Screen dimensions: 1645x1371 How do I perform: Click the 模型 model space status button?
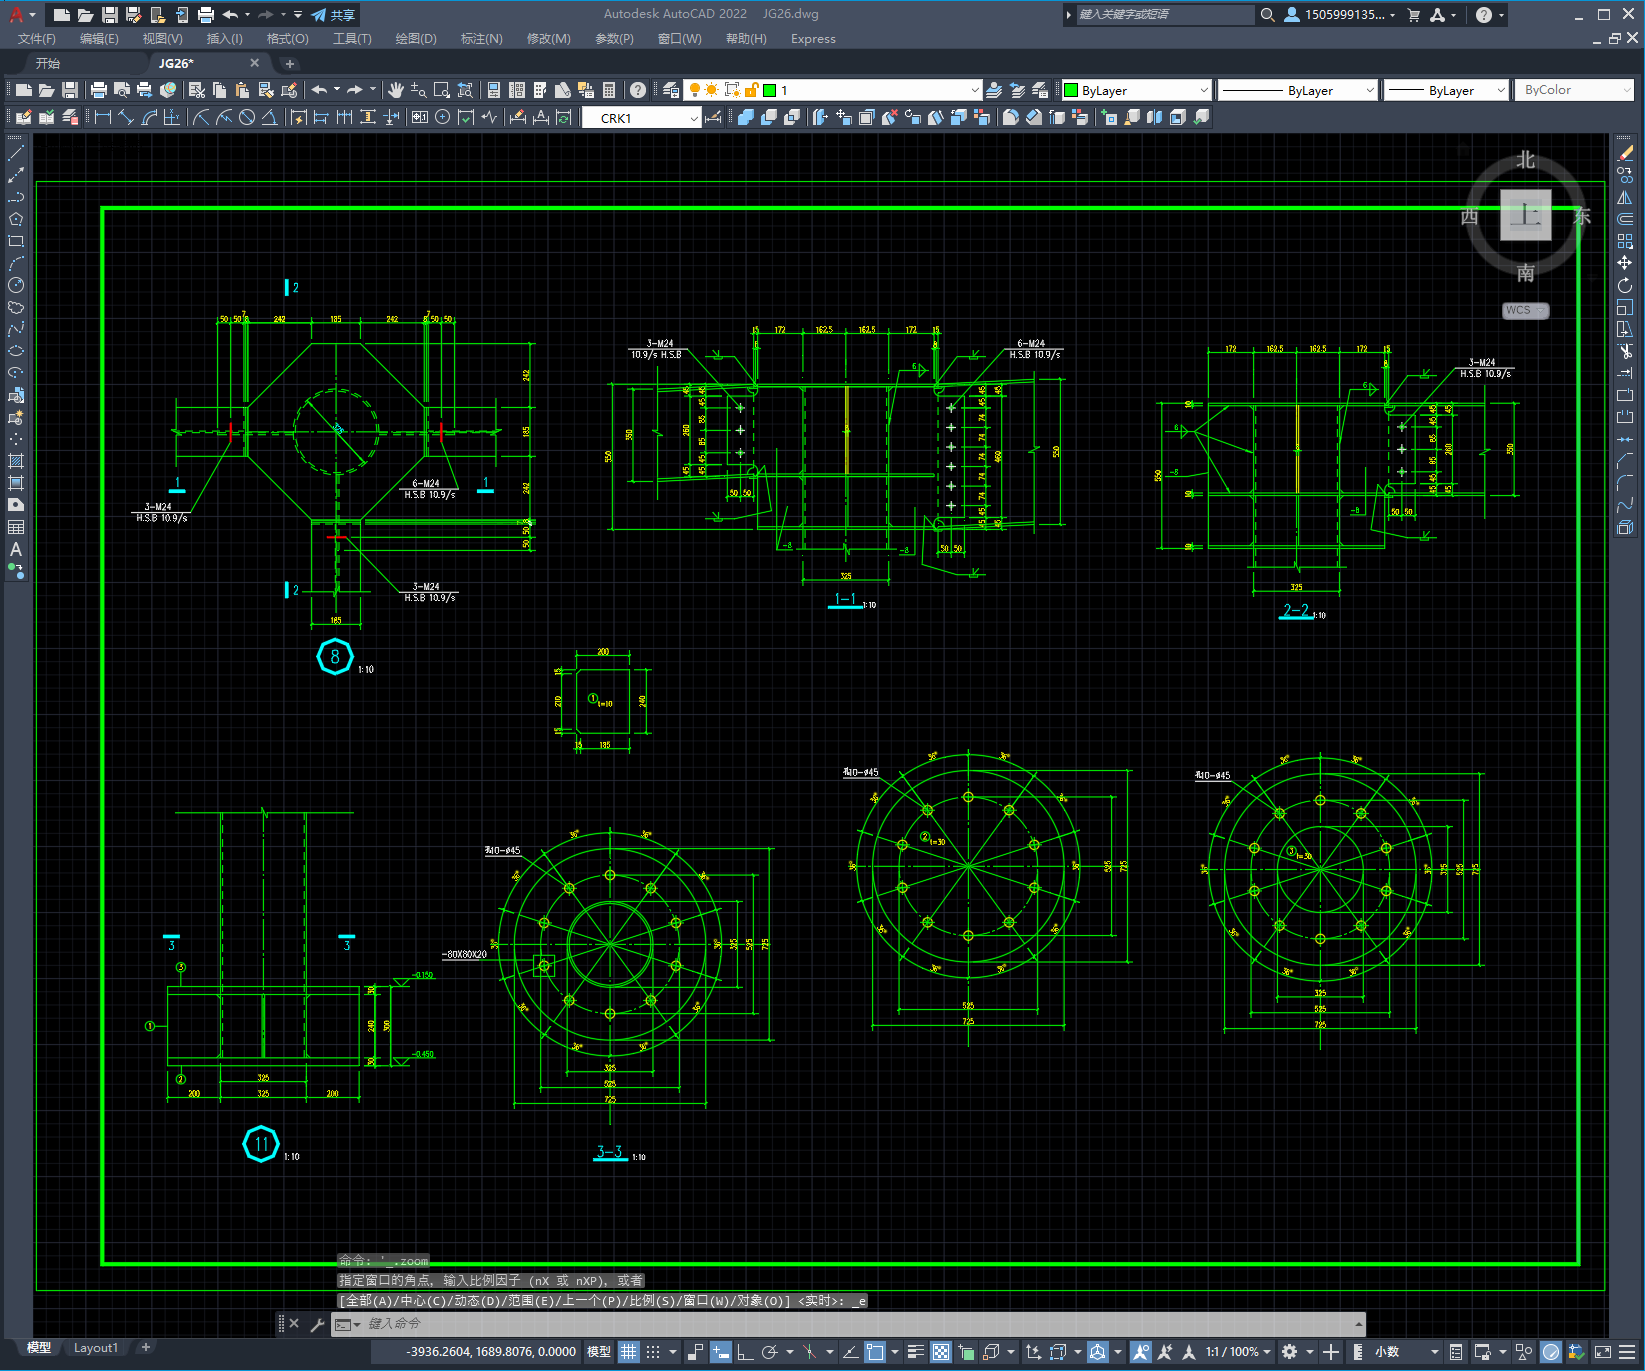click(599, 1352)
